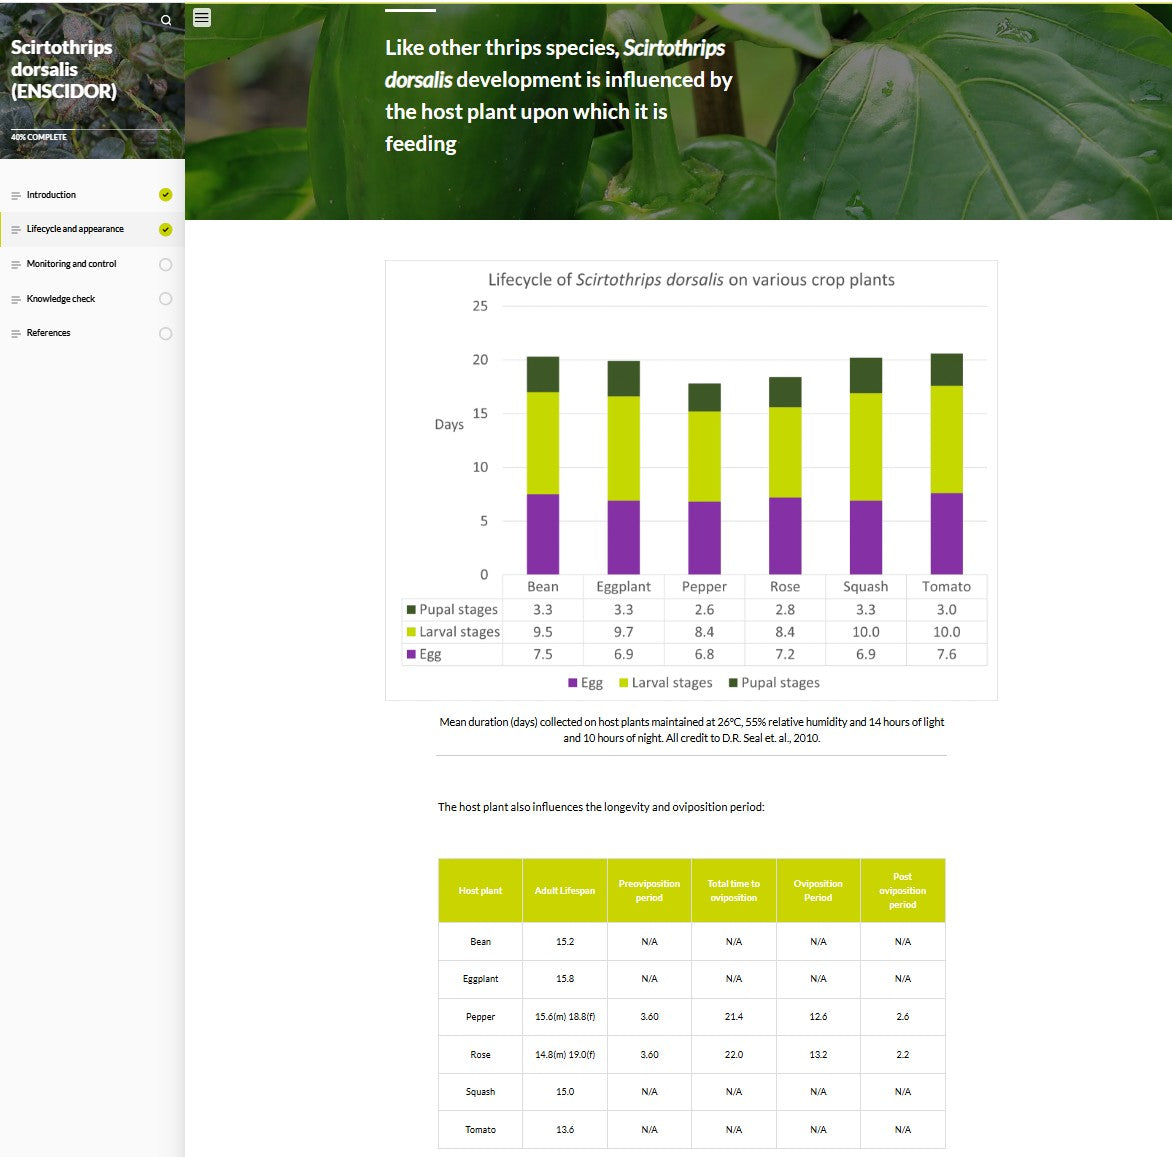
Task: Click the dark green Pupal stages bottom legend swatch
Action: [733, 683]
